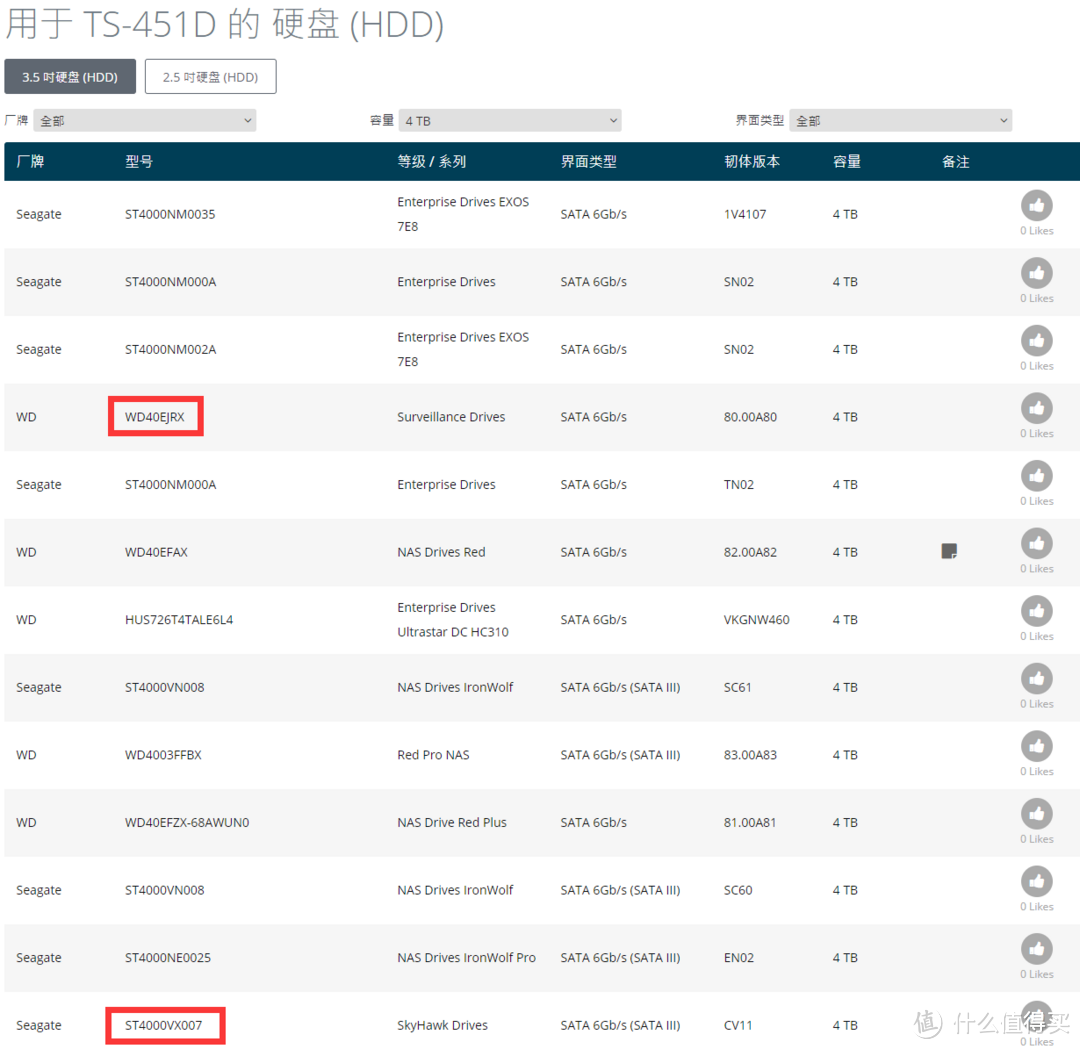Click the NAS Drives IronWolf Pro cell
The width and height of the screenshot is (1080, 1049).
pyautogui.click(x=466, y=957)
